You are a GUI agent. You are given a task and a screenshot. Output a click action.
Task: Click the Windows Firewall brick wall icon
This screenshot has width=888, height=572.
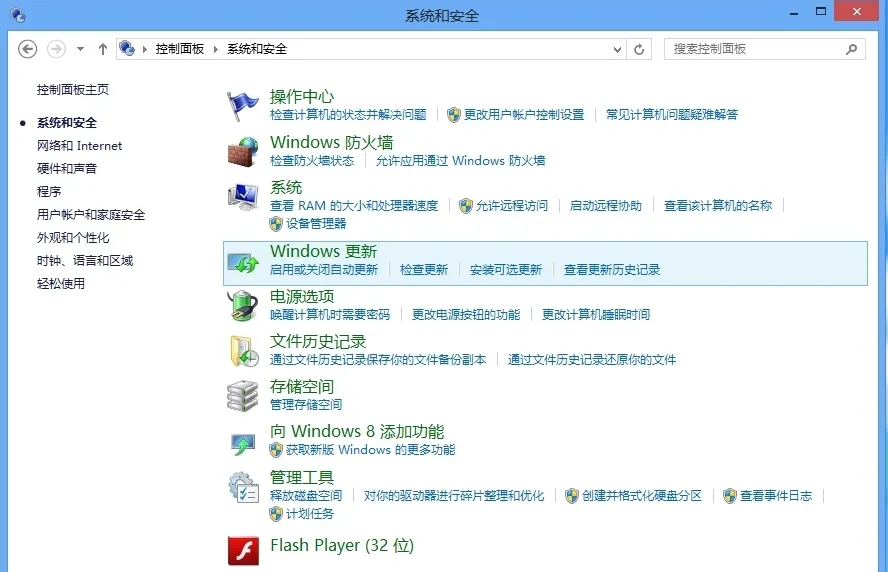point(243,152)
